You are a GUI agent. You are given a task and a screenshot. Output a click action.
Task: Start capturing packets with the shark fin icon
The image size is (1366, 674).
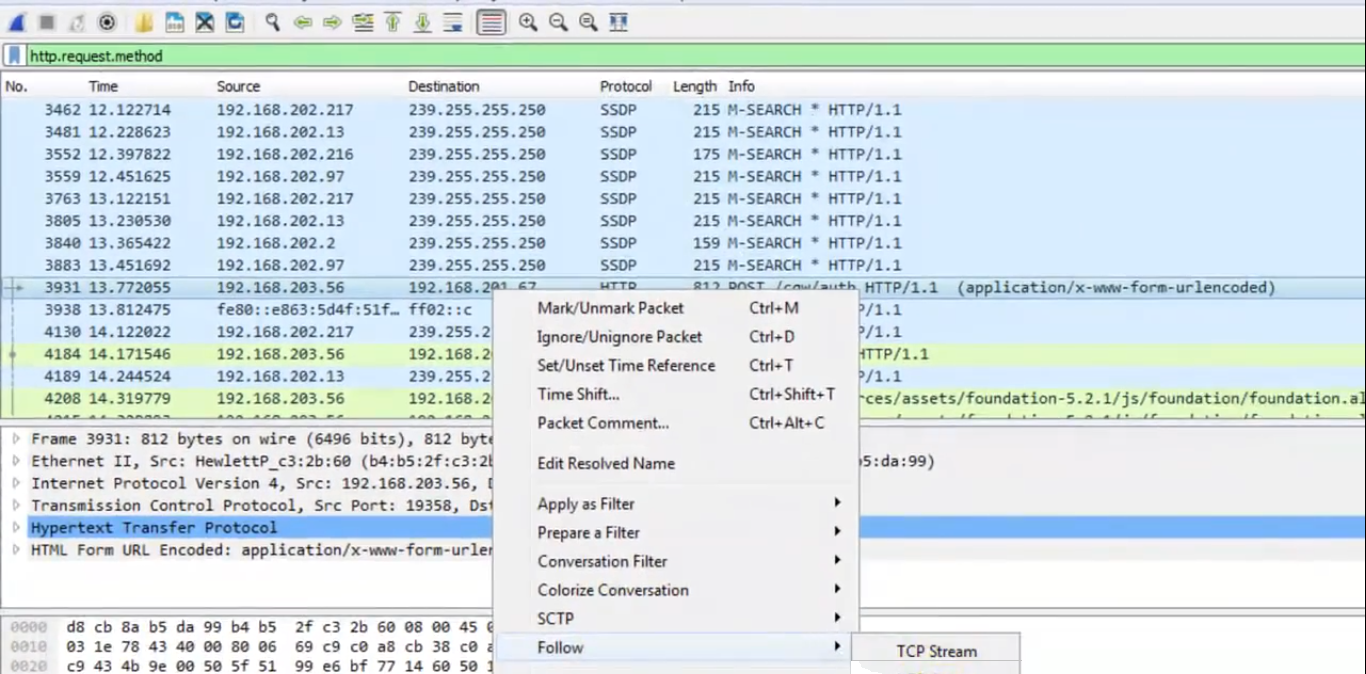pos(17,22)
